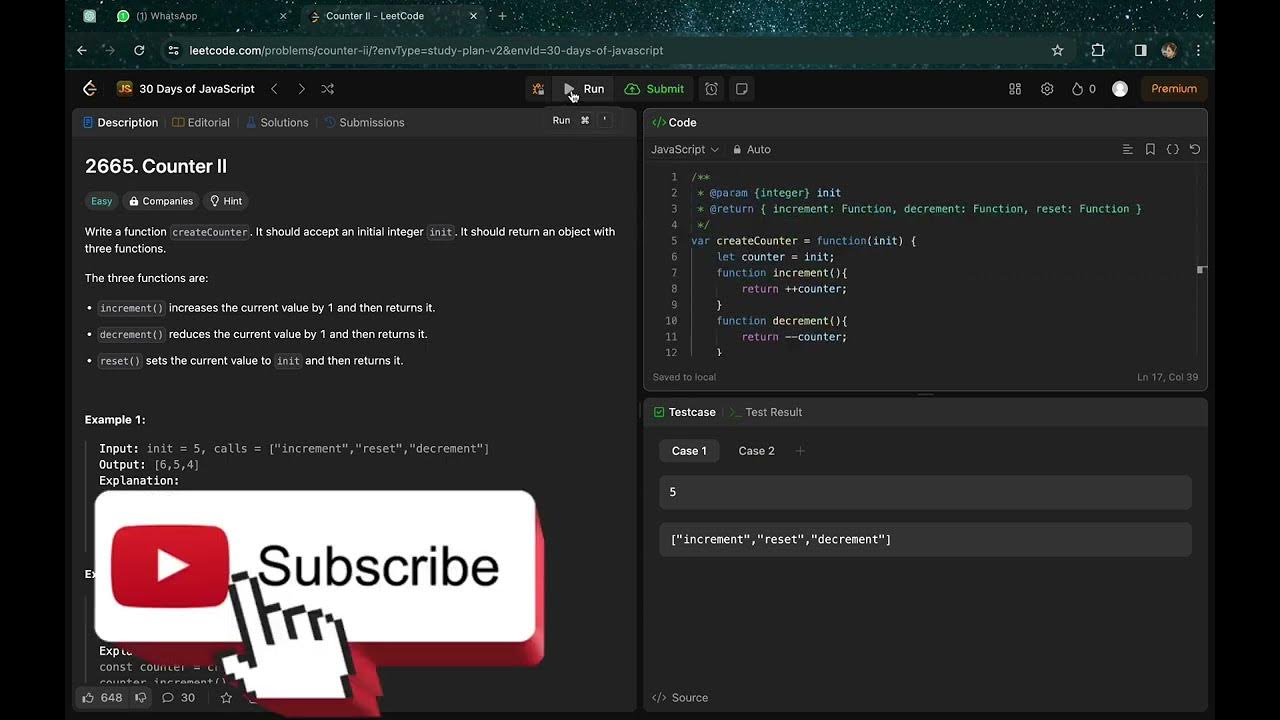Click the streak flame counter
1280x720 pixels.
(1084, 89)
